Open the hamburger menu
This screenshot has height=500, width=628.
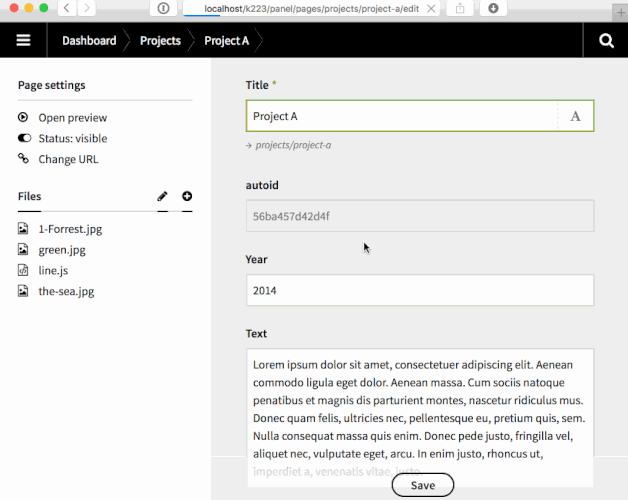(24, 41)
